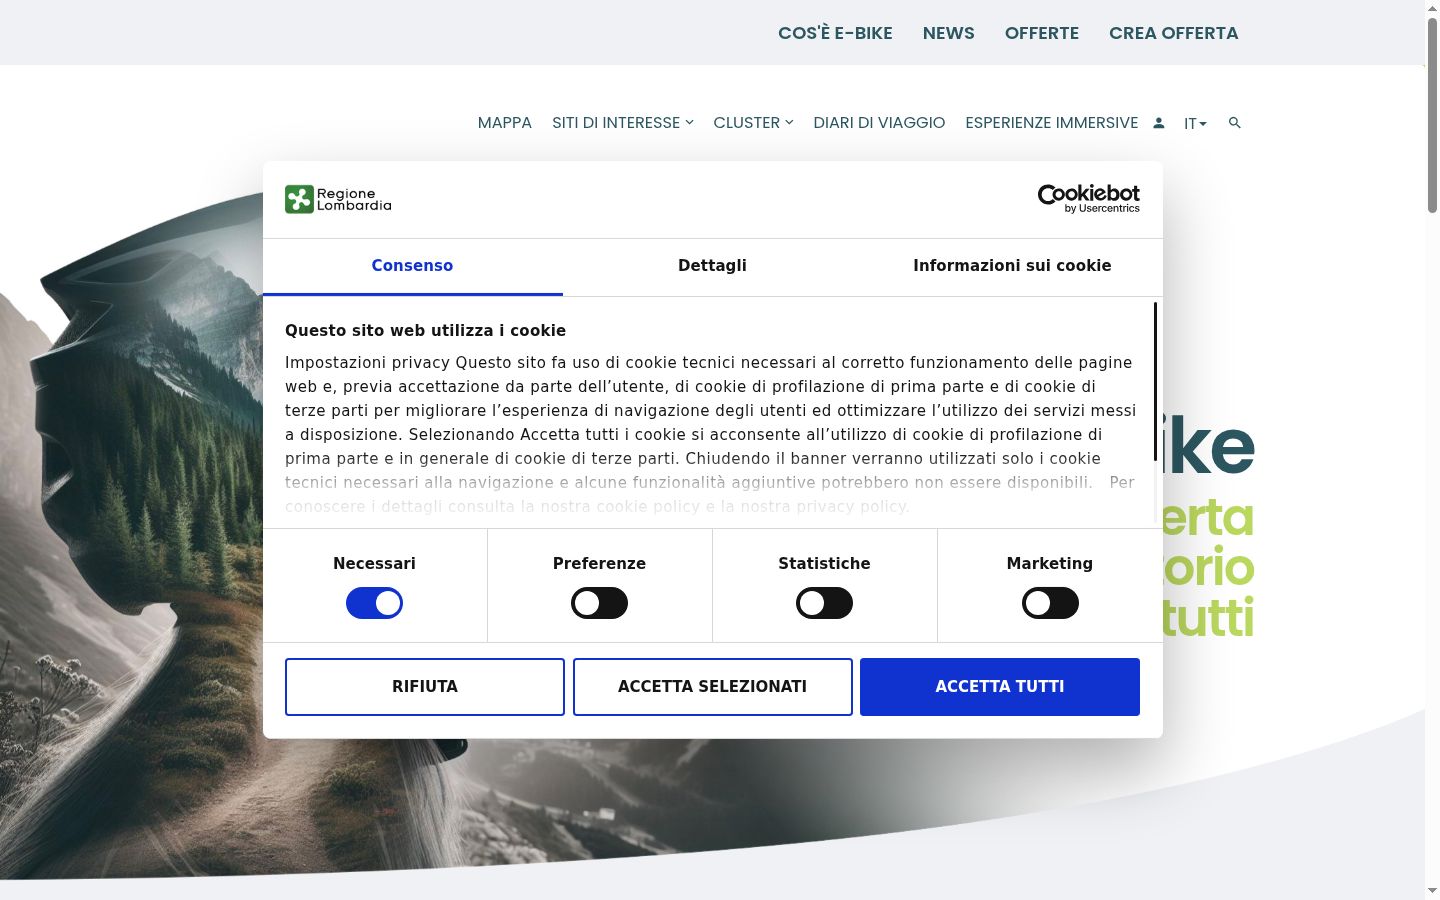The width and height of the screenshot is (1440, 900).
Task: Open the Offerte link
Action: pyautogui.click(x=1042, y=33)
